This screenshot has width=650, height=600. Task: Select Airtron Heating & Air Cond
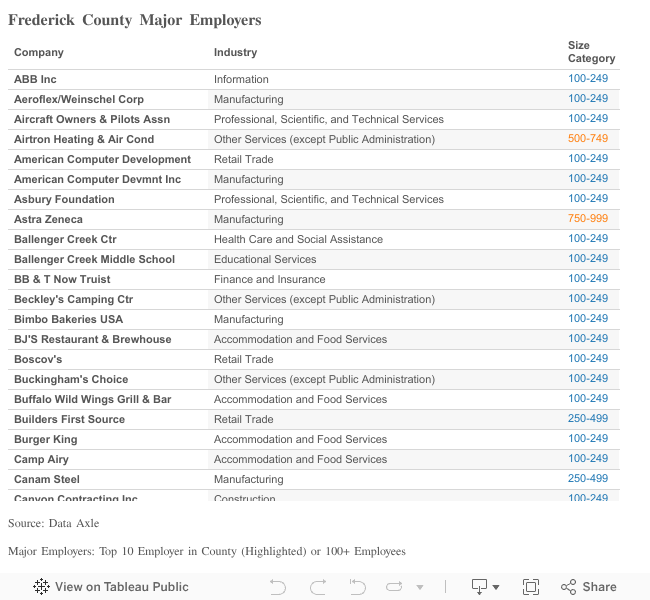click(84, 139)
